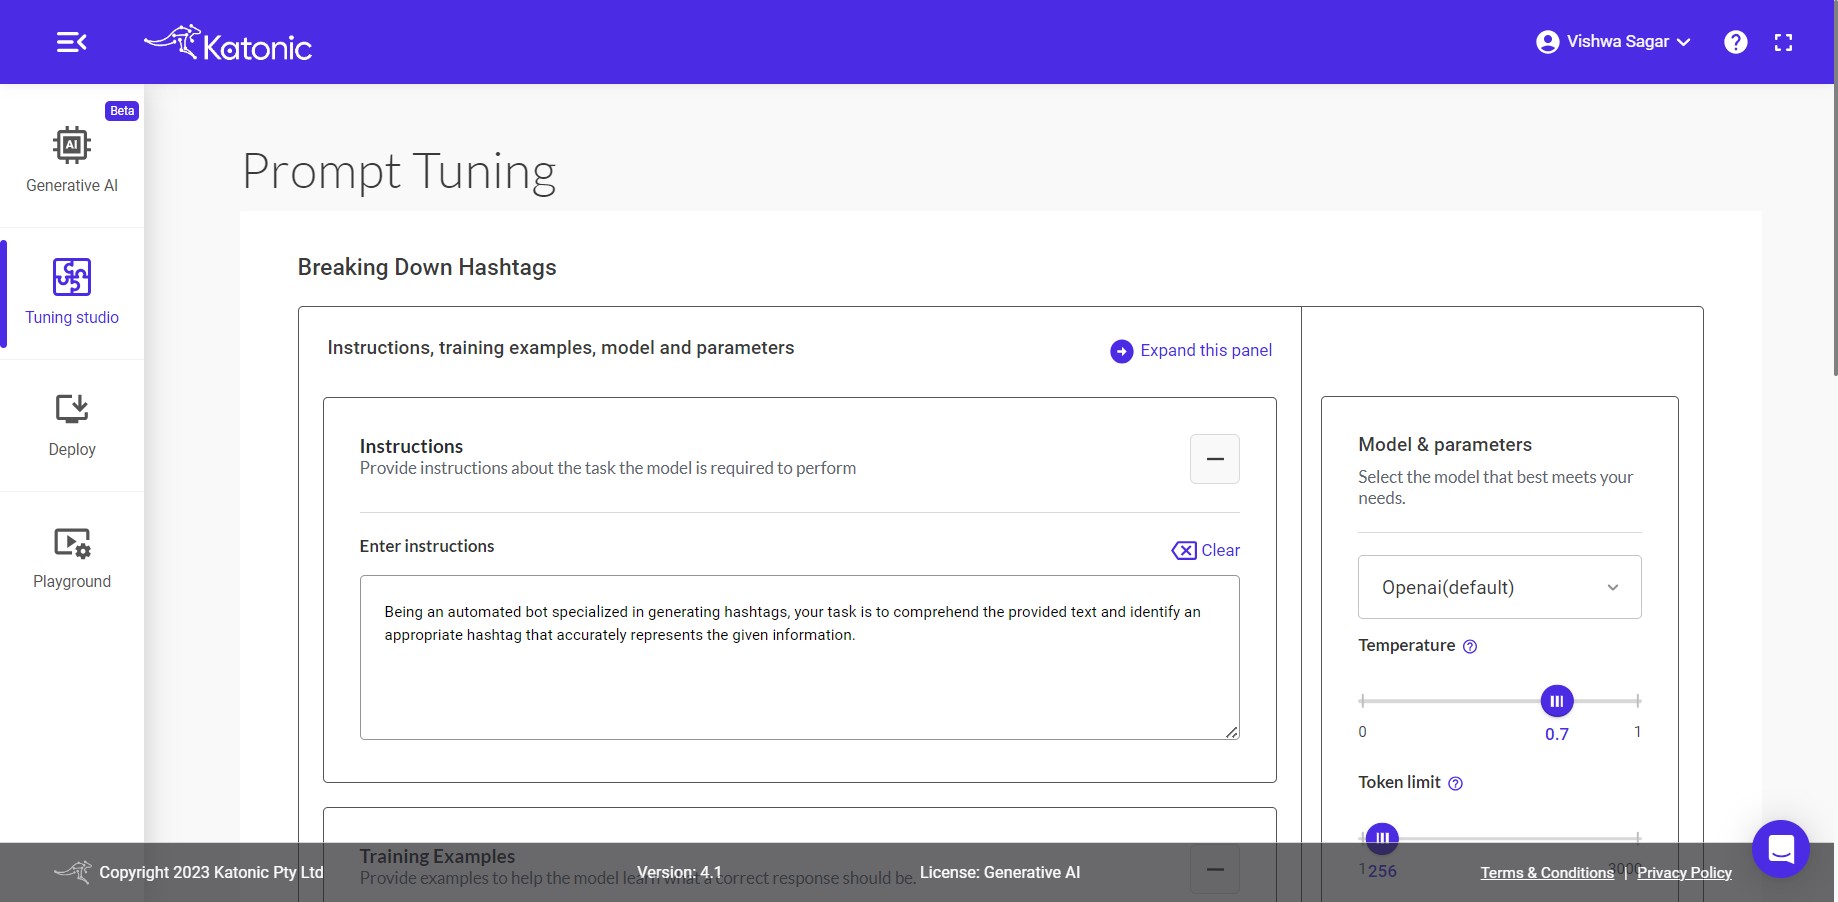Open the Playground section
This screenshot has width=1838, height=902.
72,558
